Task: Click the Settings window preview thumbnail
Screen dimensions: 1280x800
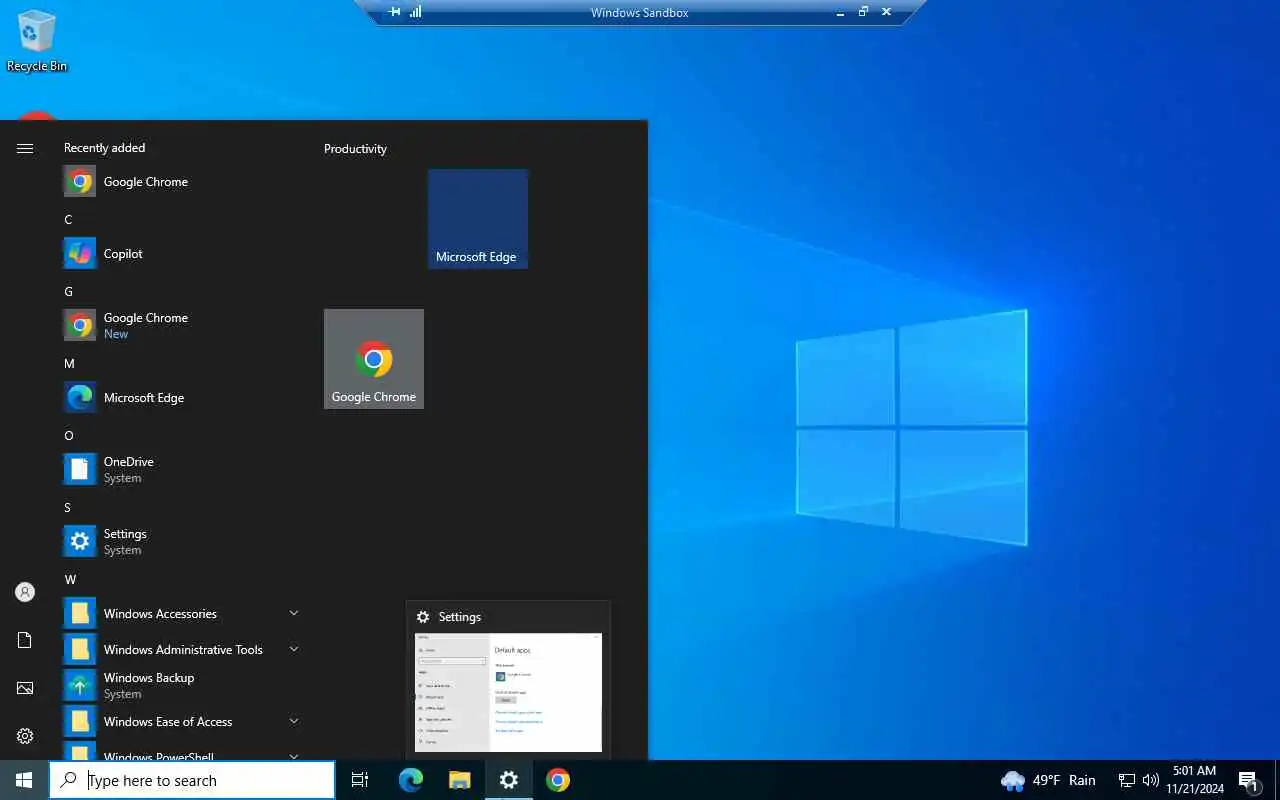Action: [x=508, y=692]
